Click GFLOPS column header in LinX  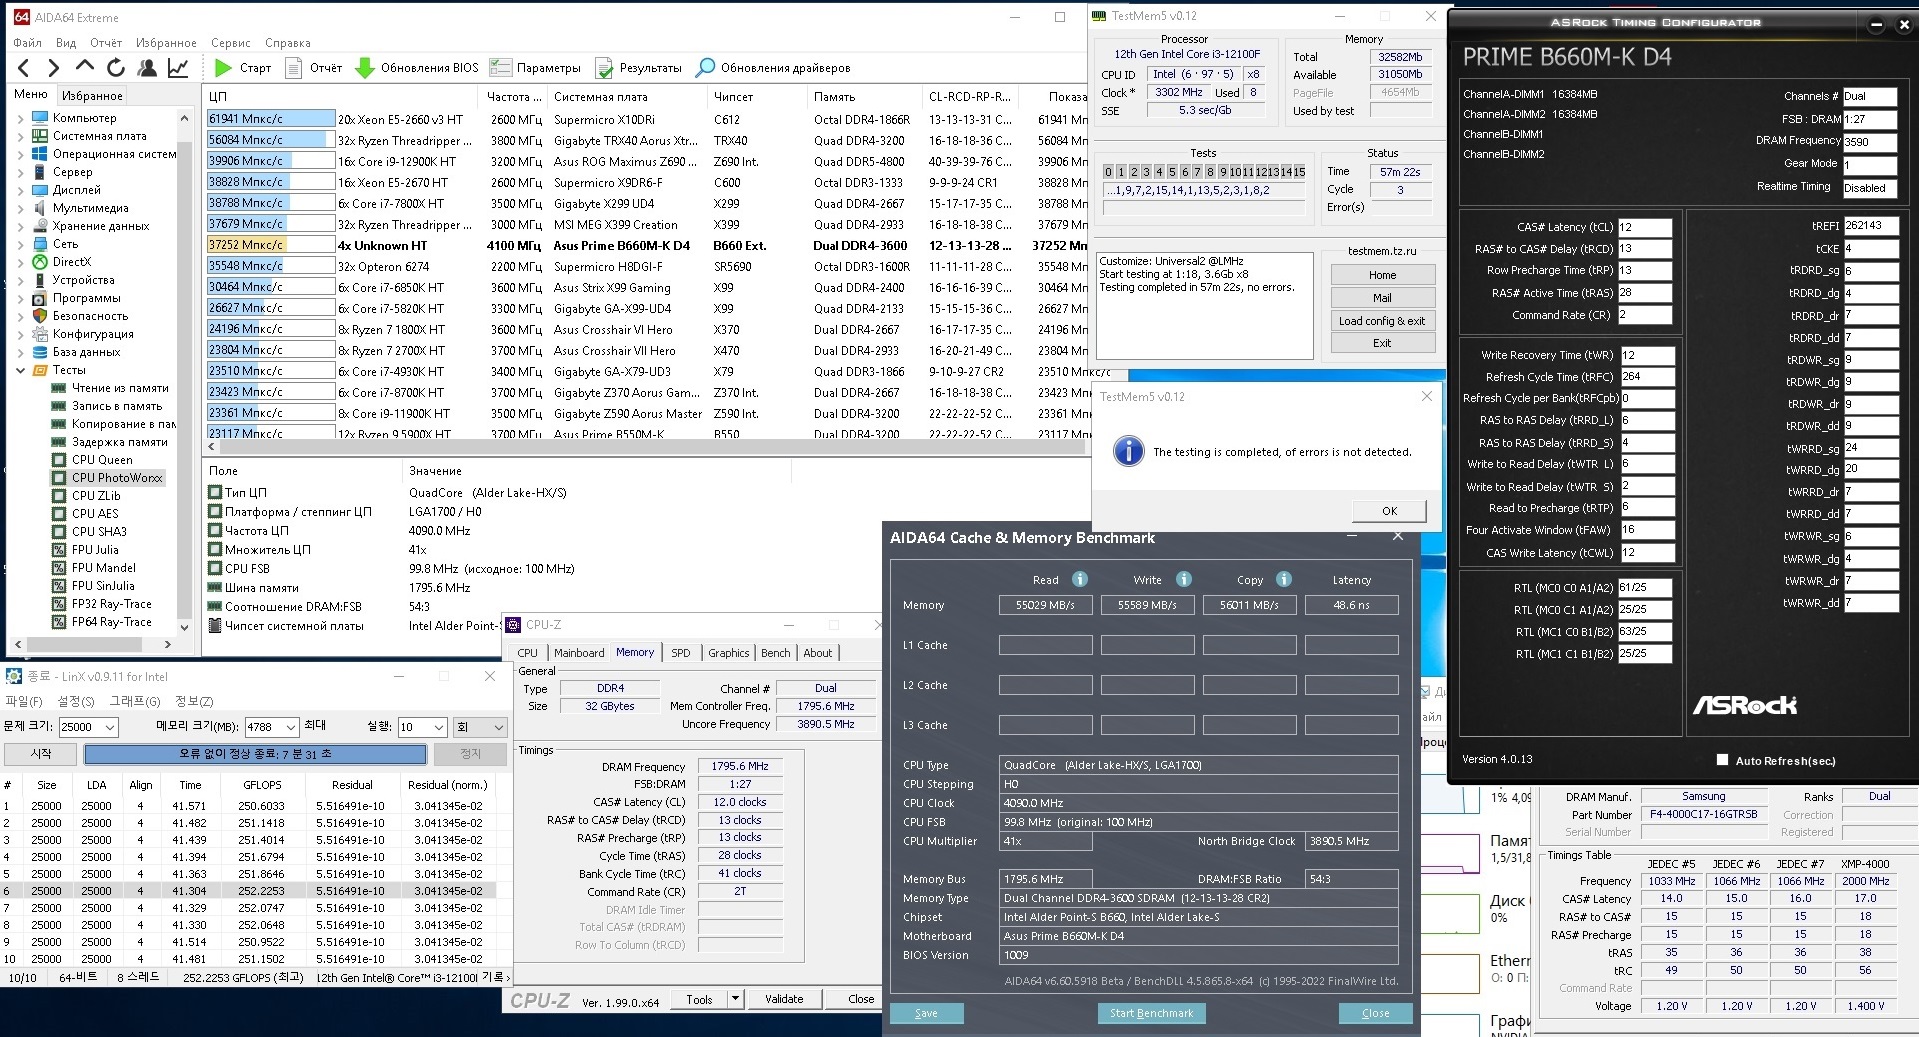pos(262,785)
